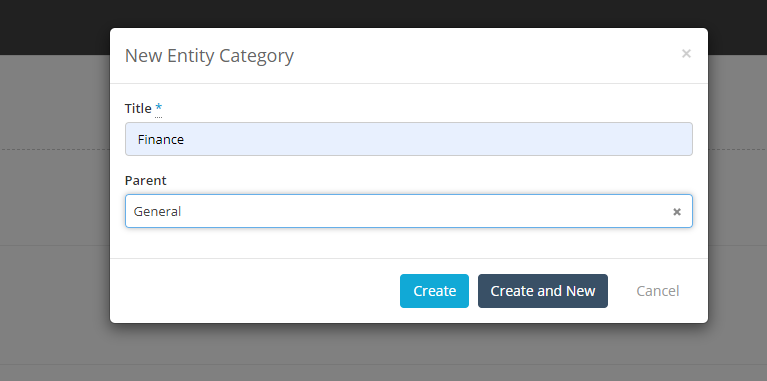Image resolution: width=767 pixels, height=381 pixels.
Task: Place cursor in the Finance text
Action: tap(160, 139)
